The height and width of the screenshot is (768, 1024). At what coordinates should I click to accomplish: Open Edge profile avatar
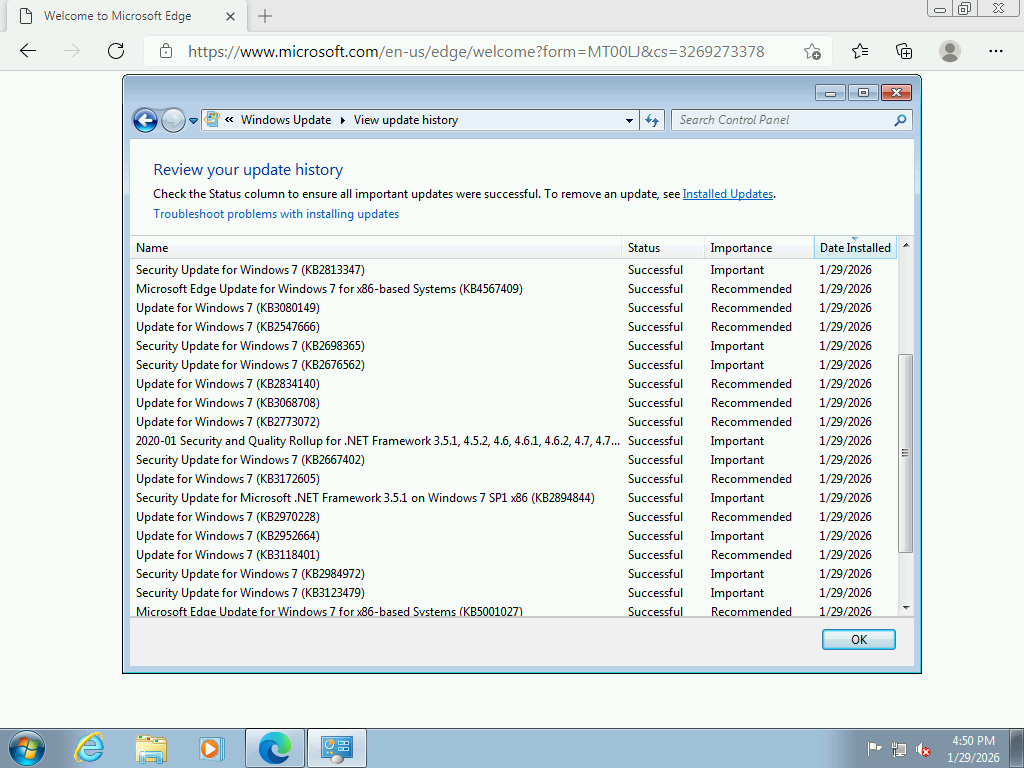click(950, 51)
